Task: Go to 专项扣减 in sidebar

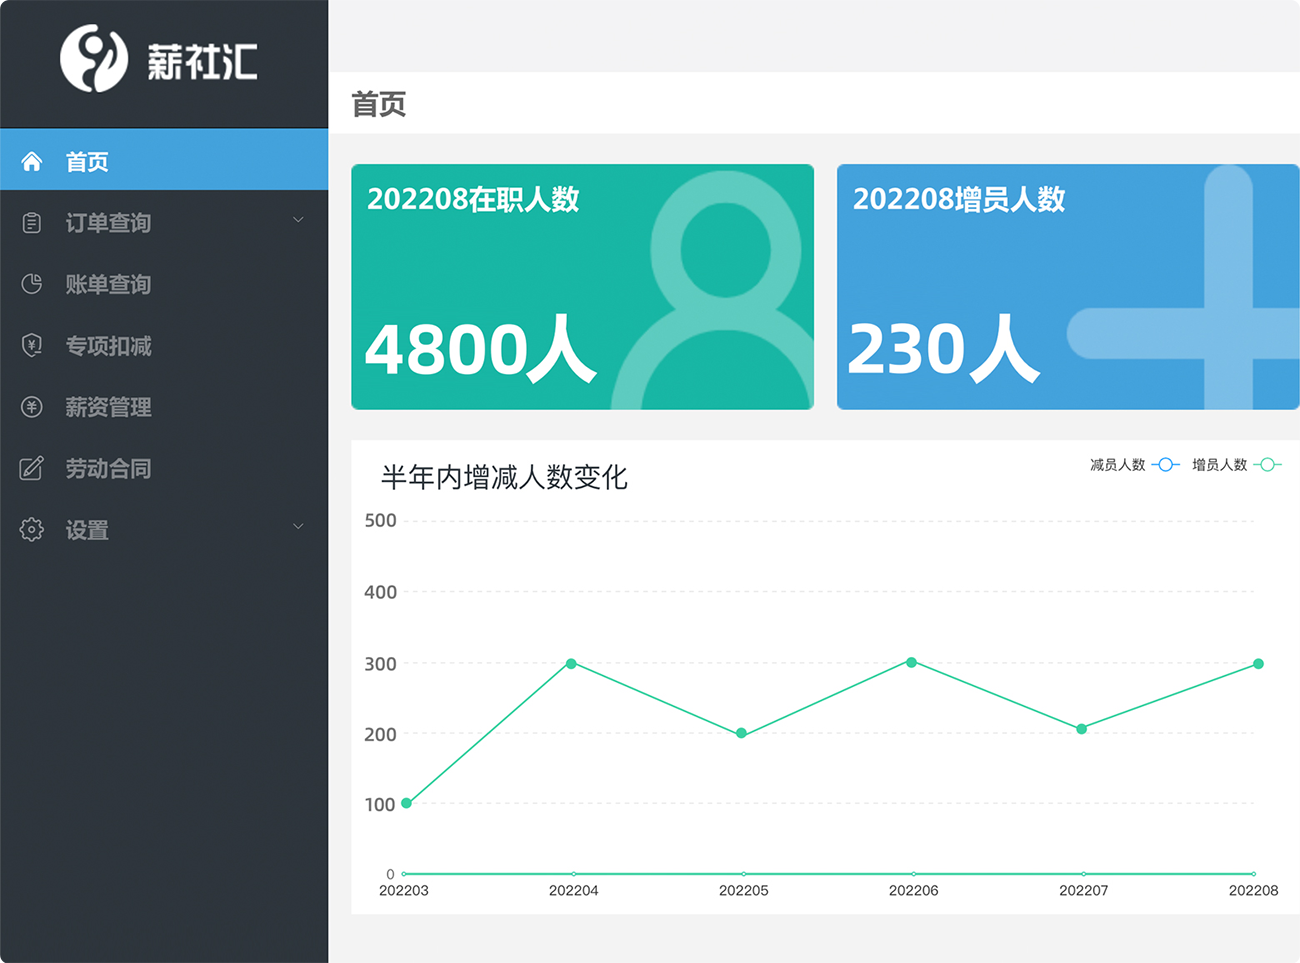Action: (108, 346)
